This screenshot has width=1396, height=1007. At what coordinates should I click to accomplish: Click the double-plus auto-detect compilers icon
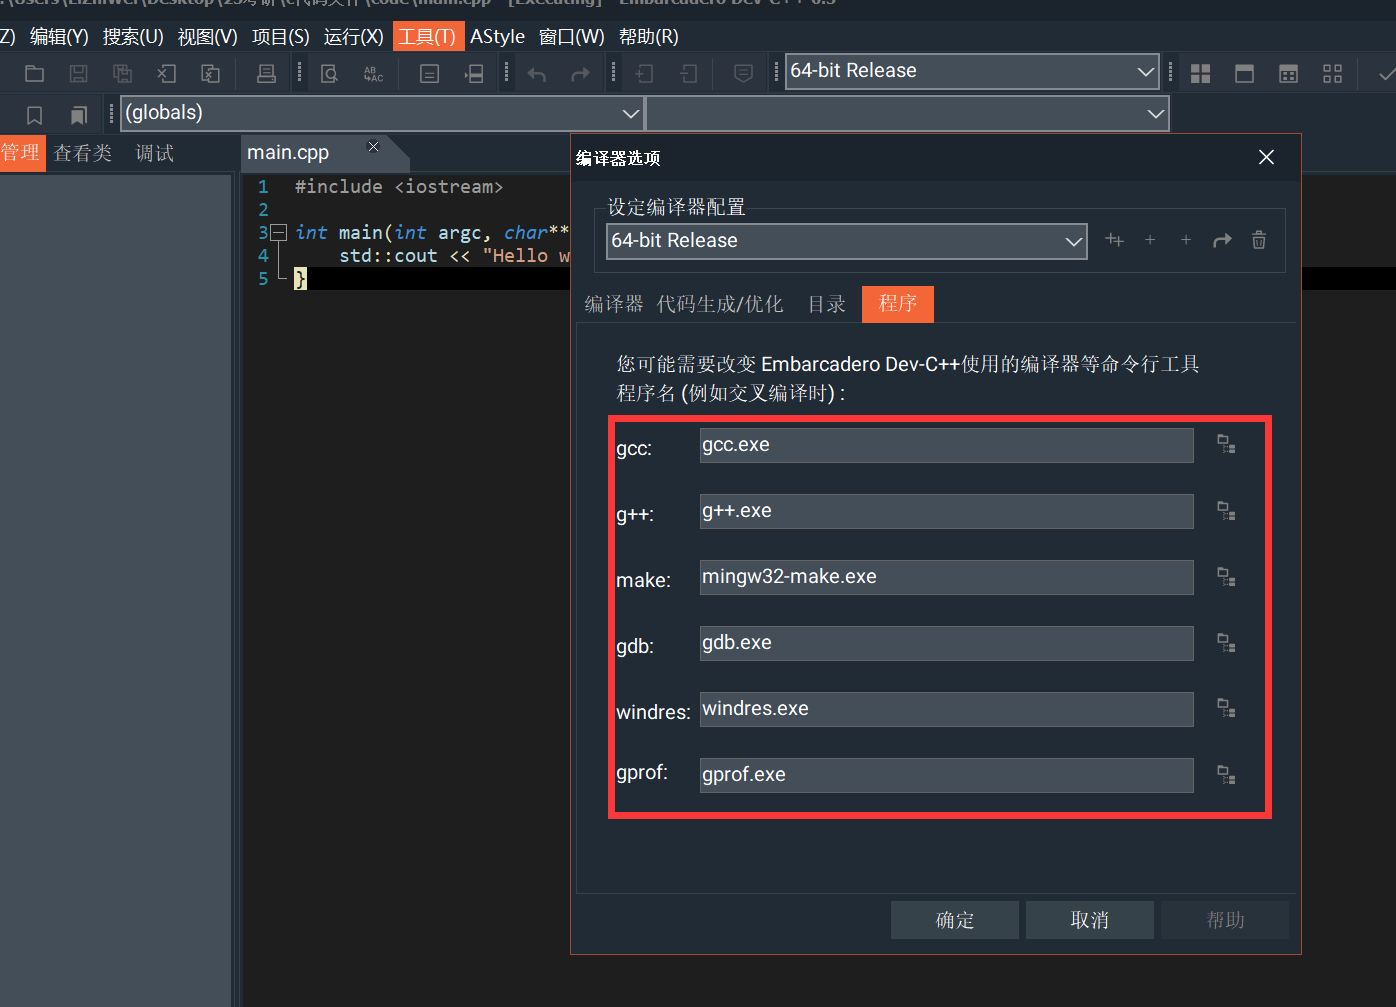[1114, 240]
